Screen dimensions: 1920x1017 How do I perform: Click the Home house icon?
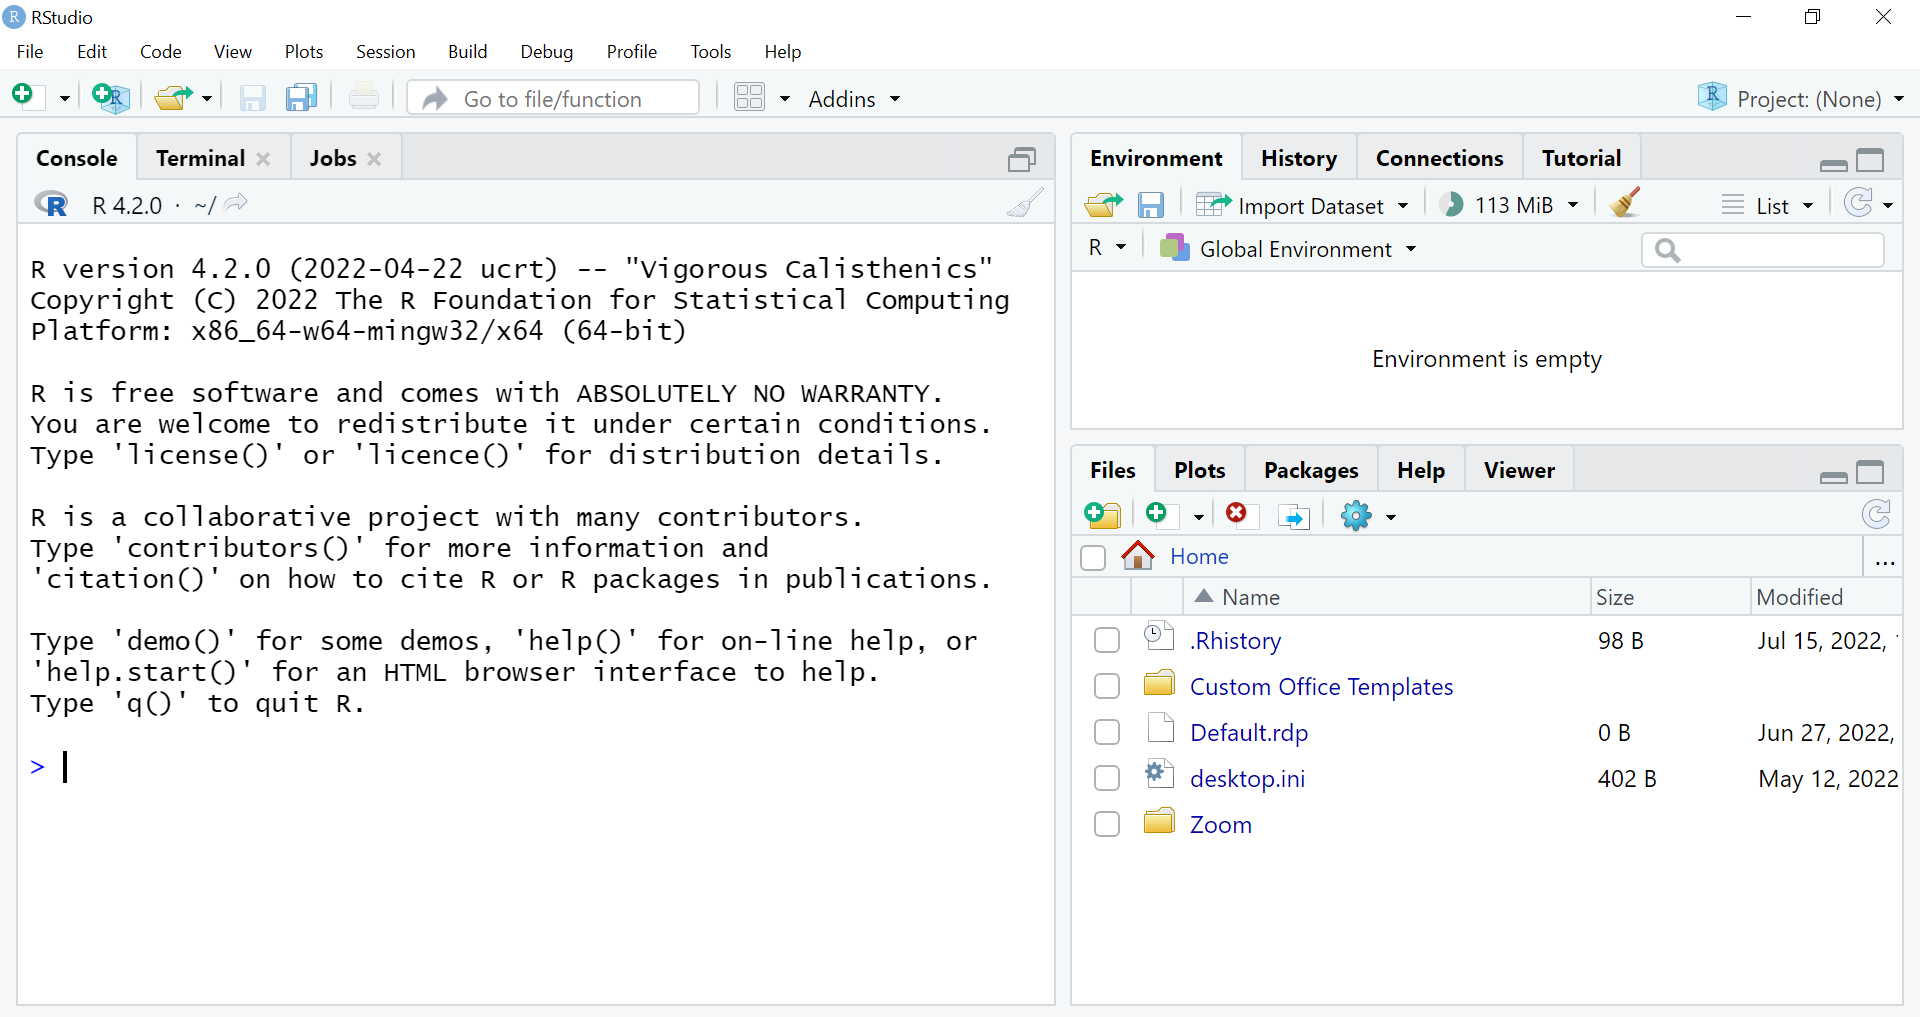(1138, 555)
